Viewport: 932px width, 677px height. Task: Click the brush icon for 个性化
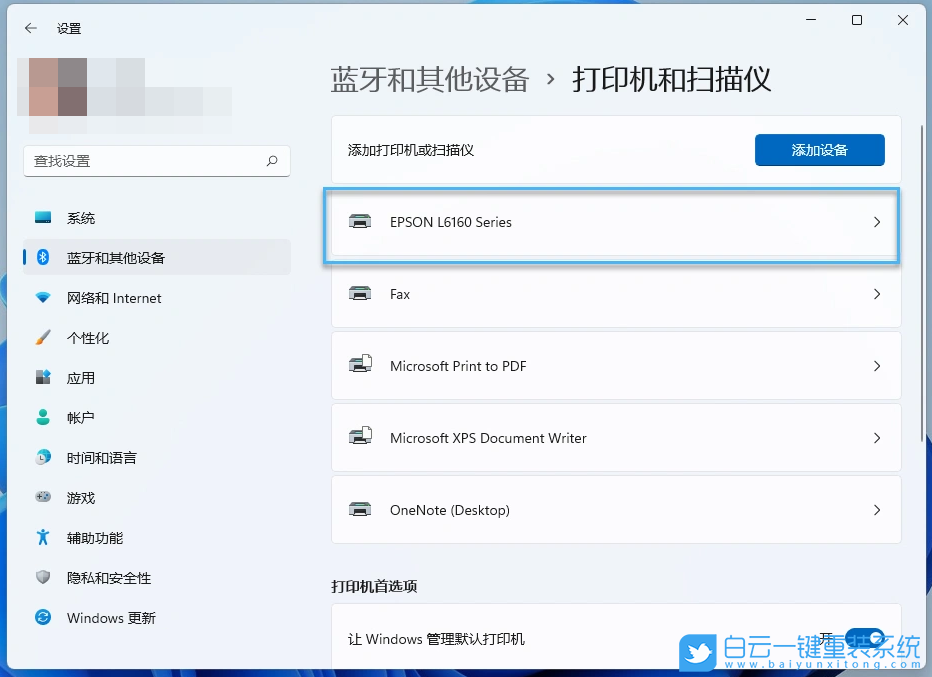pyautogui.click(x=41, y=337)
